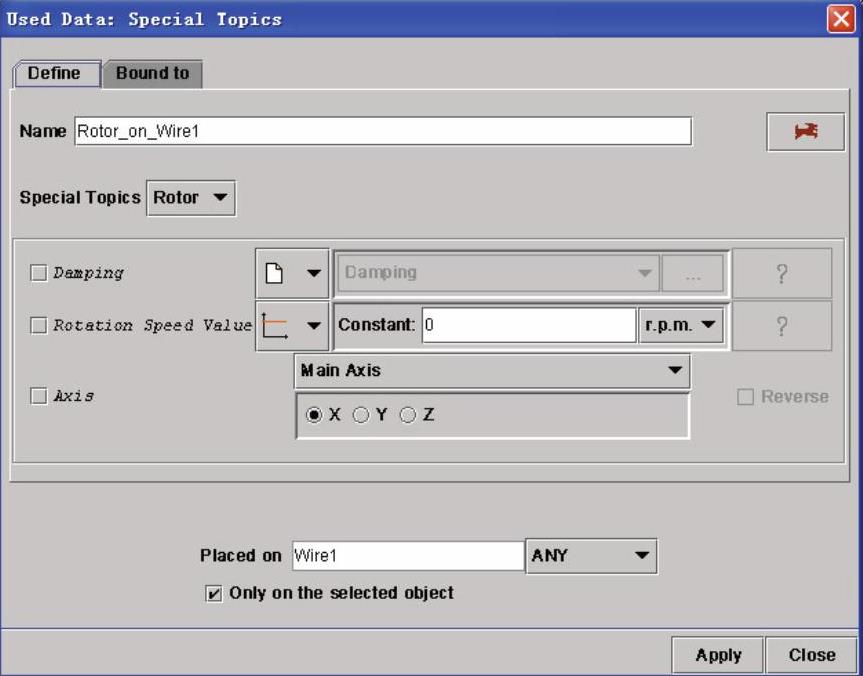Click the Name input field
Screen dimensions: 863x676
pos(382,131)
